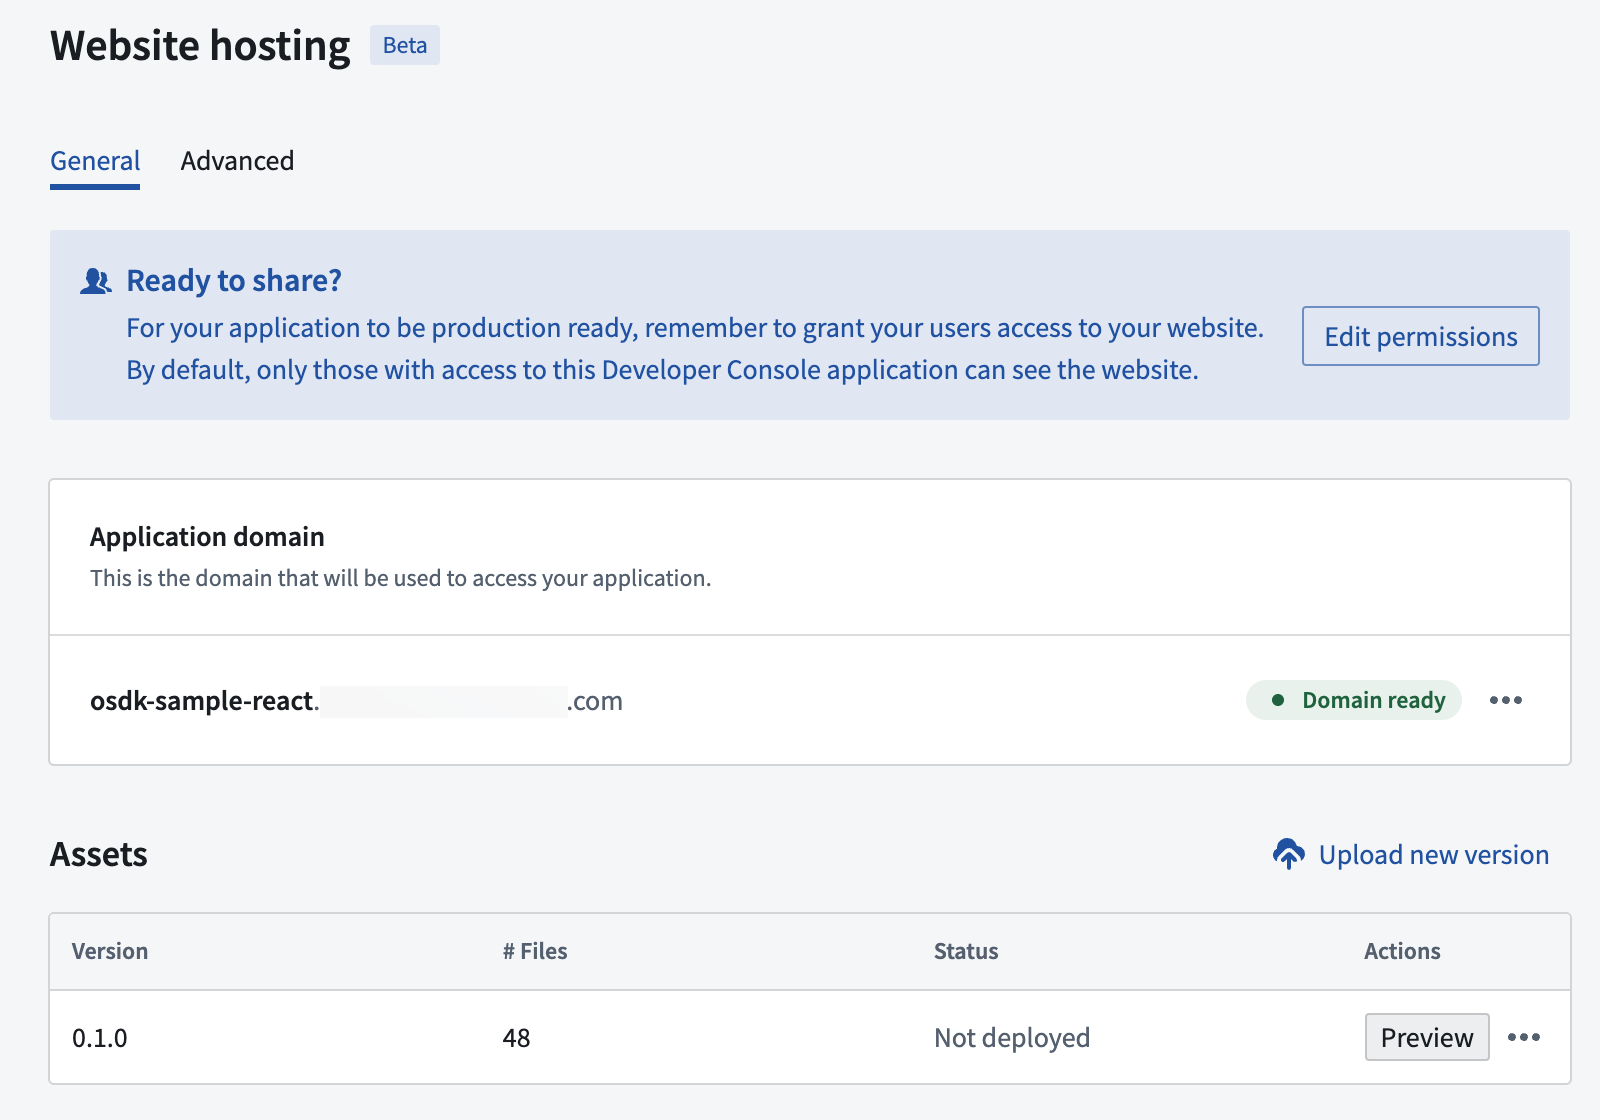Click the Not deployed status text
The height and width of the screenshot is (1120, 1600).
pos(1011,1038)
